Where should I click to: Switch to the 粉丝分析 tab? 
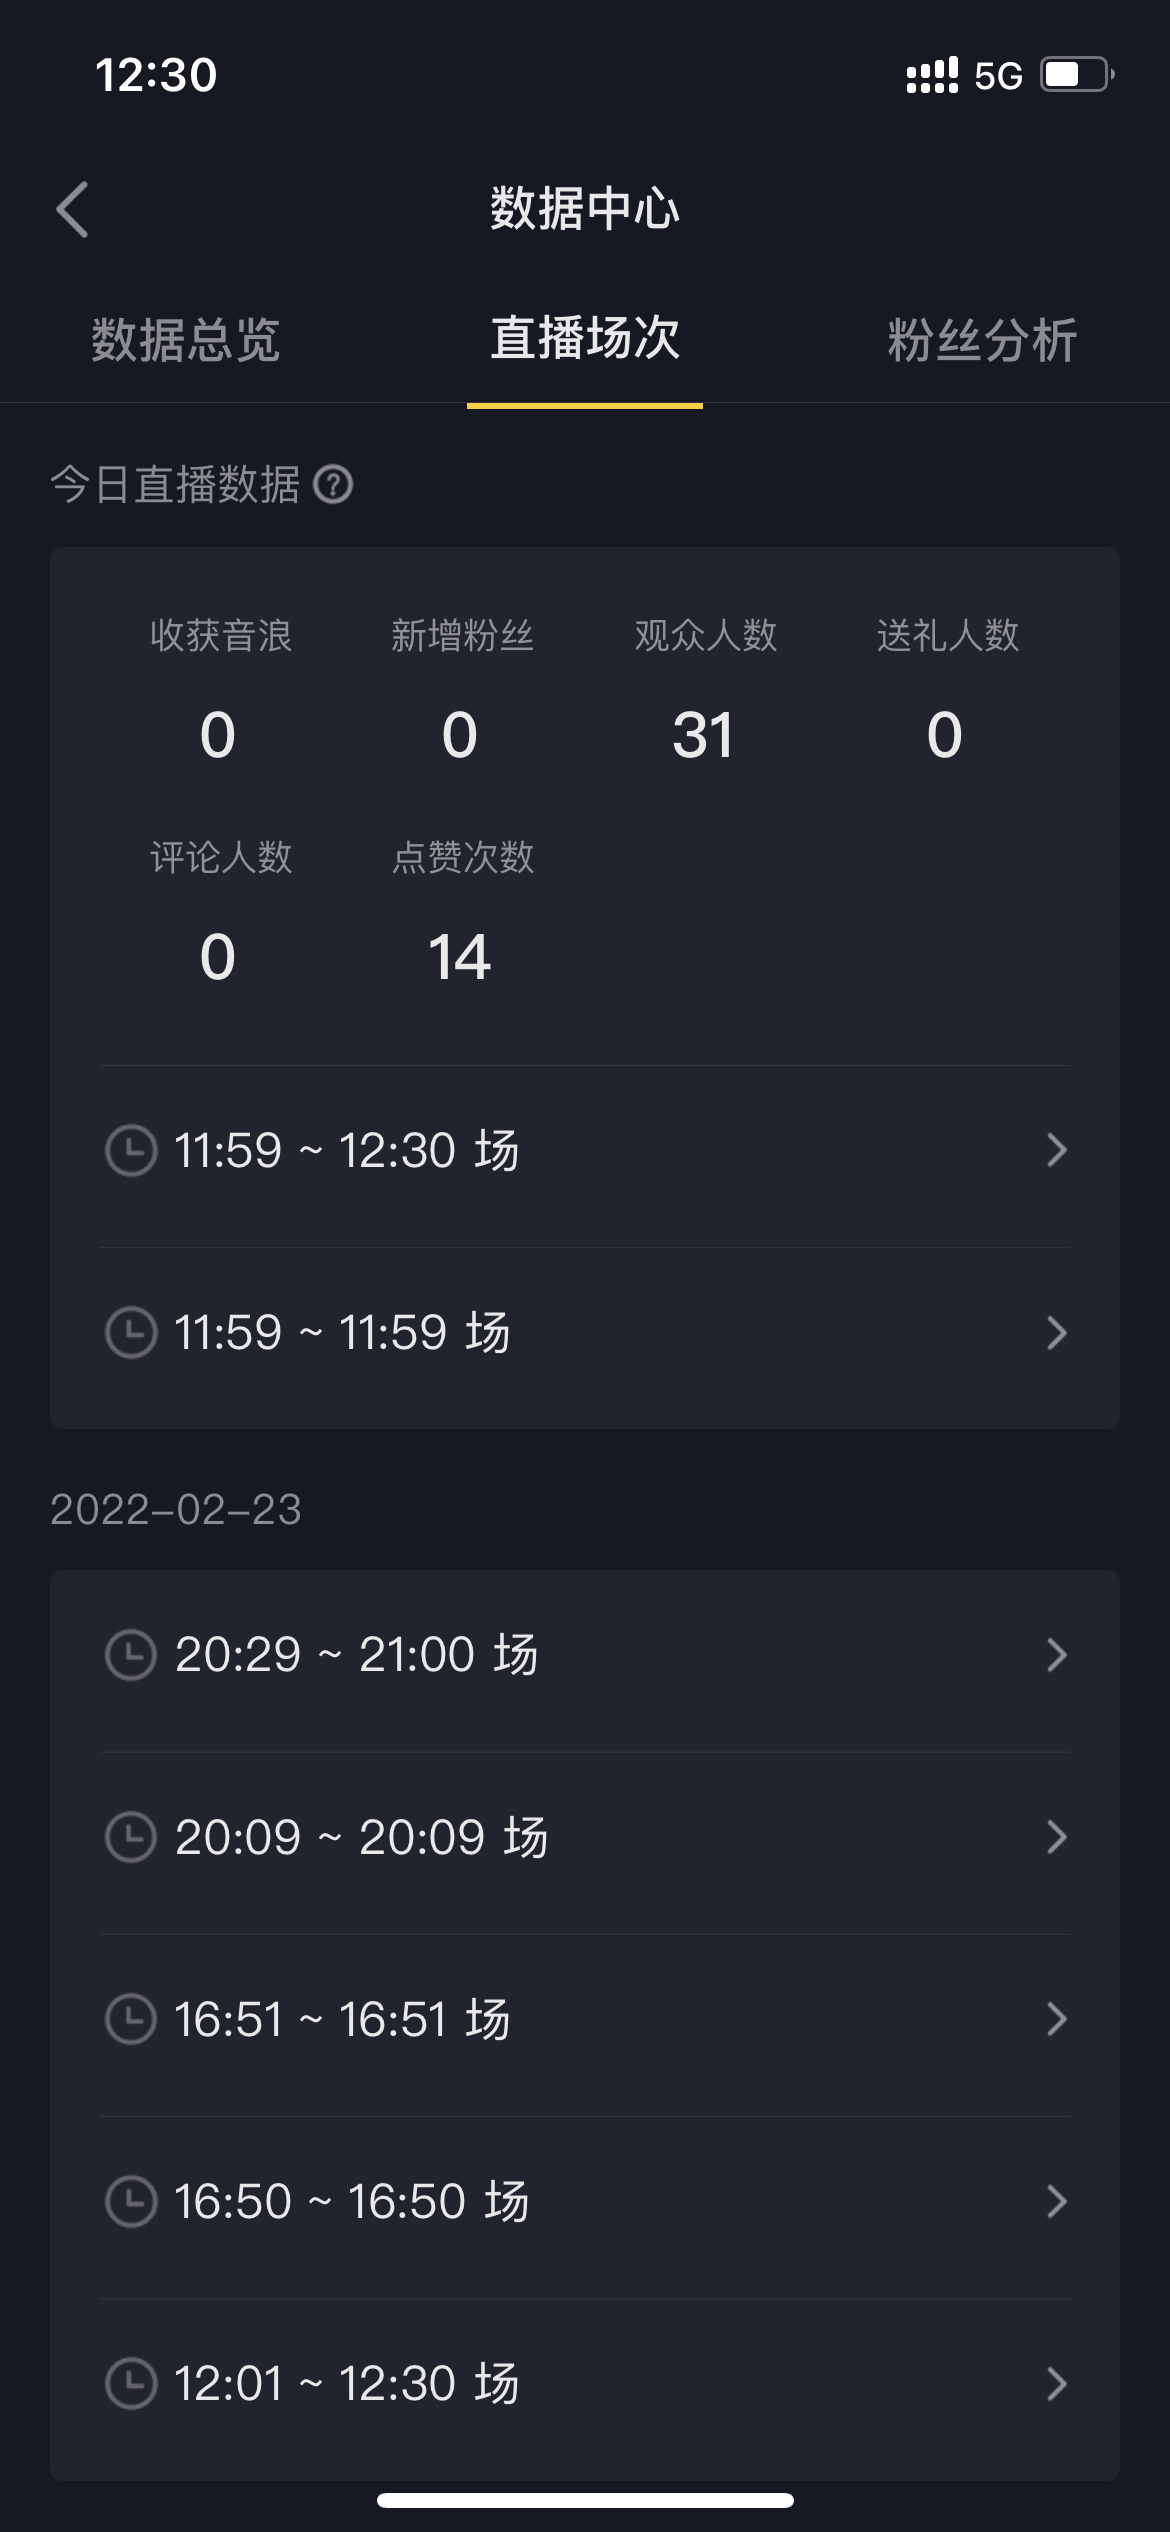point(982,340)
